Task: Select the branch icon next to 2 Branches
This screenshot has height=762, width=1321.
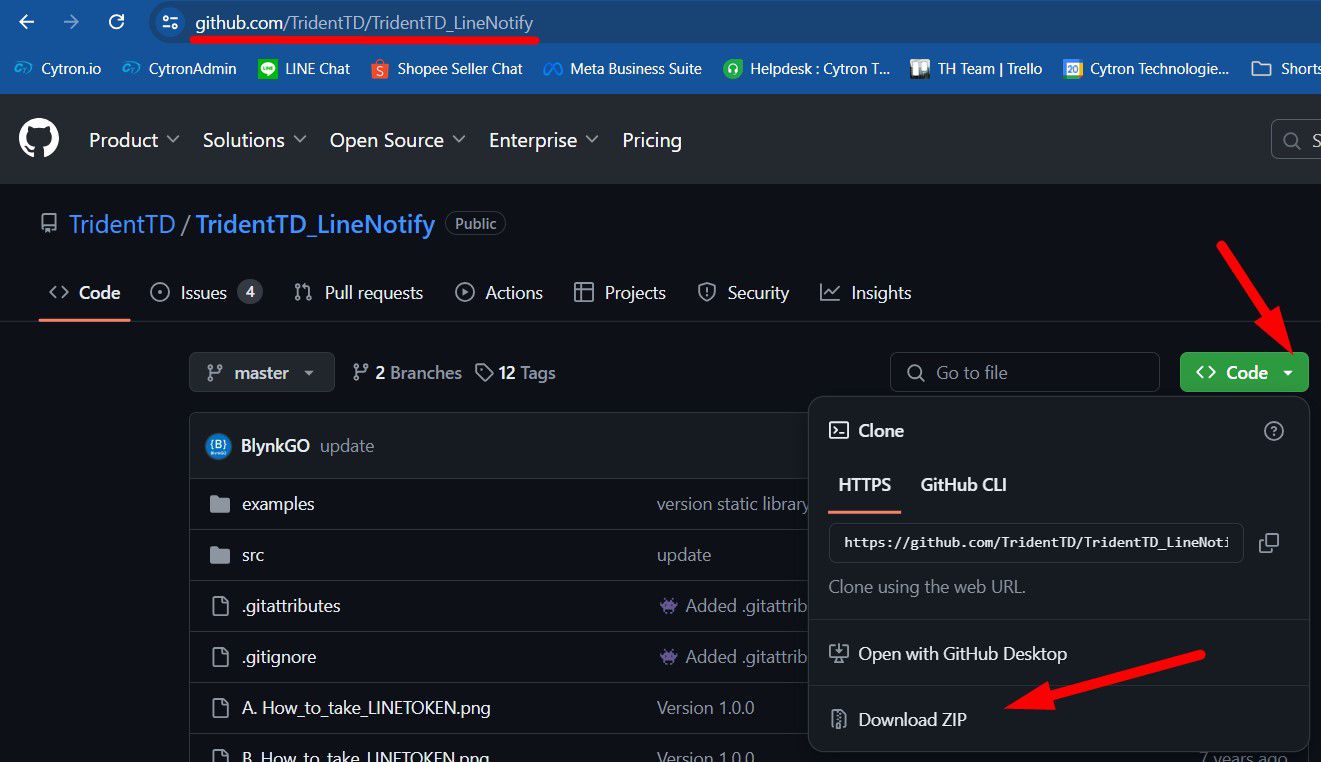Action: 359,372
